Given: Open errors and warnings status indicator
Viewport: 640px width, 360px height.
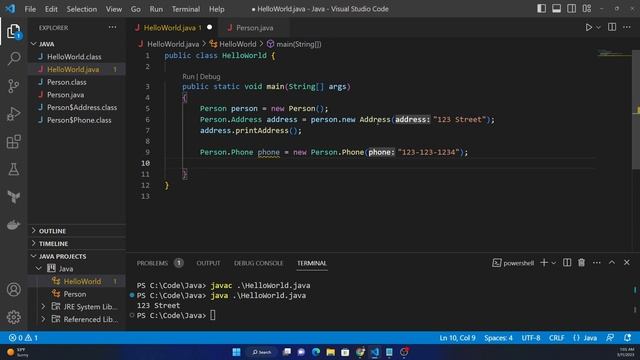Looking at the screenshot, I should tap(23, 338).
